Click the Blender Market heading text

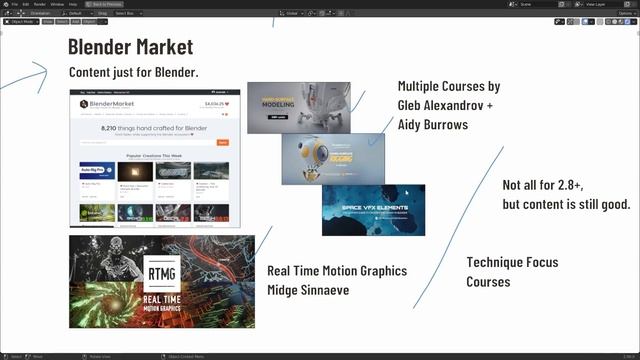(x=131, y=47)
